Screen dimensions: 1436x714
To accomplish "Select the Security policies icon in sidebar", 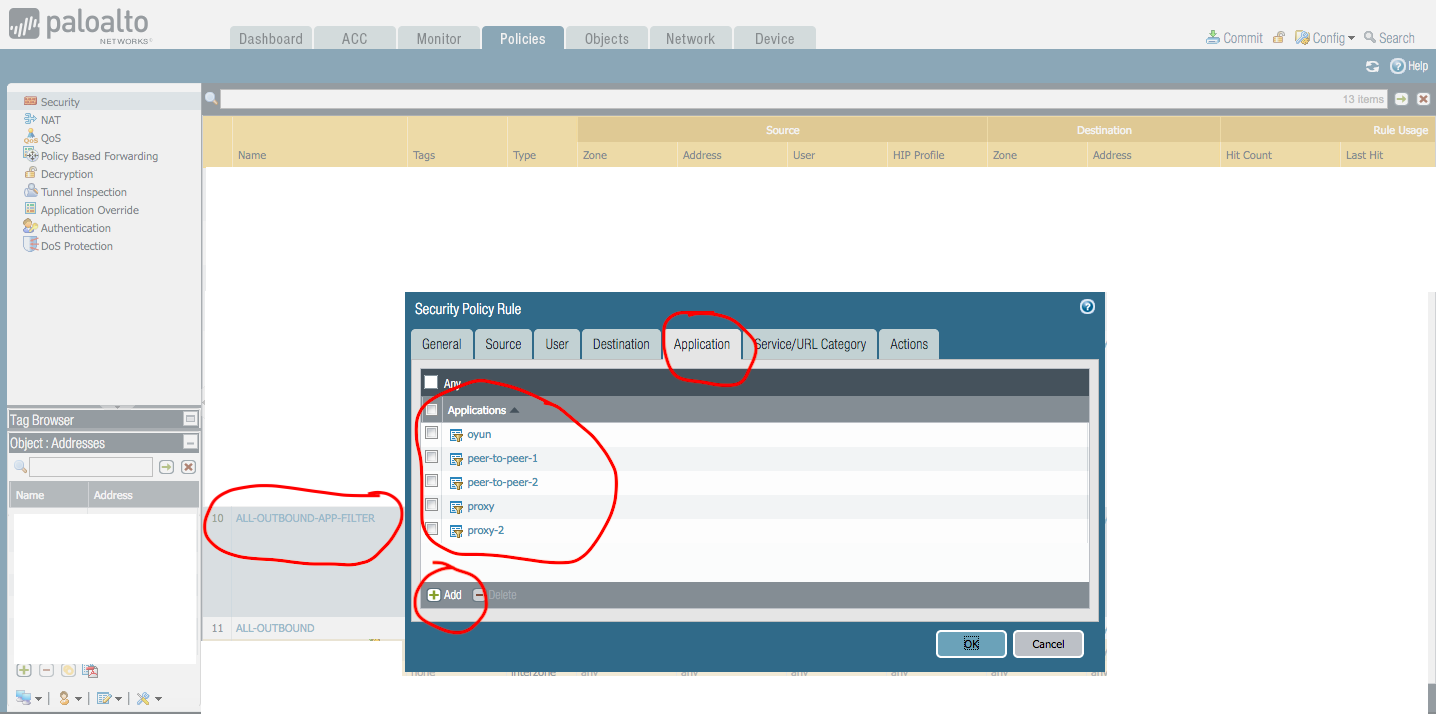I will pos(30,101).
